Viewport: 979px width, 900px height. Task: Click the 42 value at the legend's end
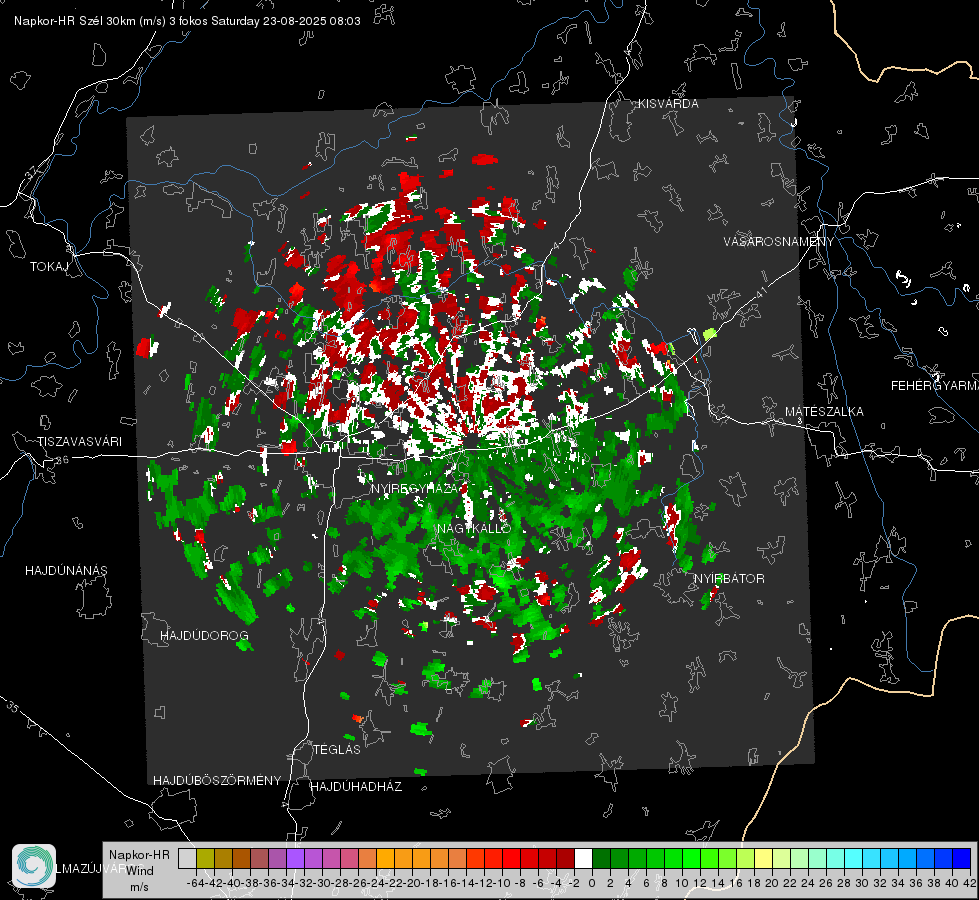tap(970, 883)
